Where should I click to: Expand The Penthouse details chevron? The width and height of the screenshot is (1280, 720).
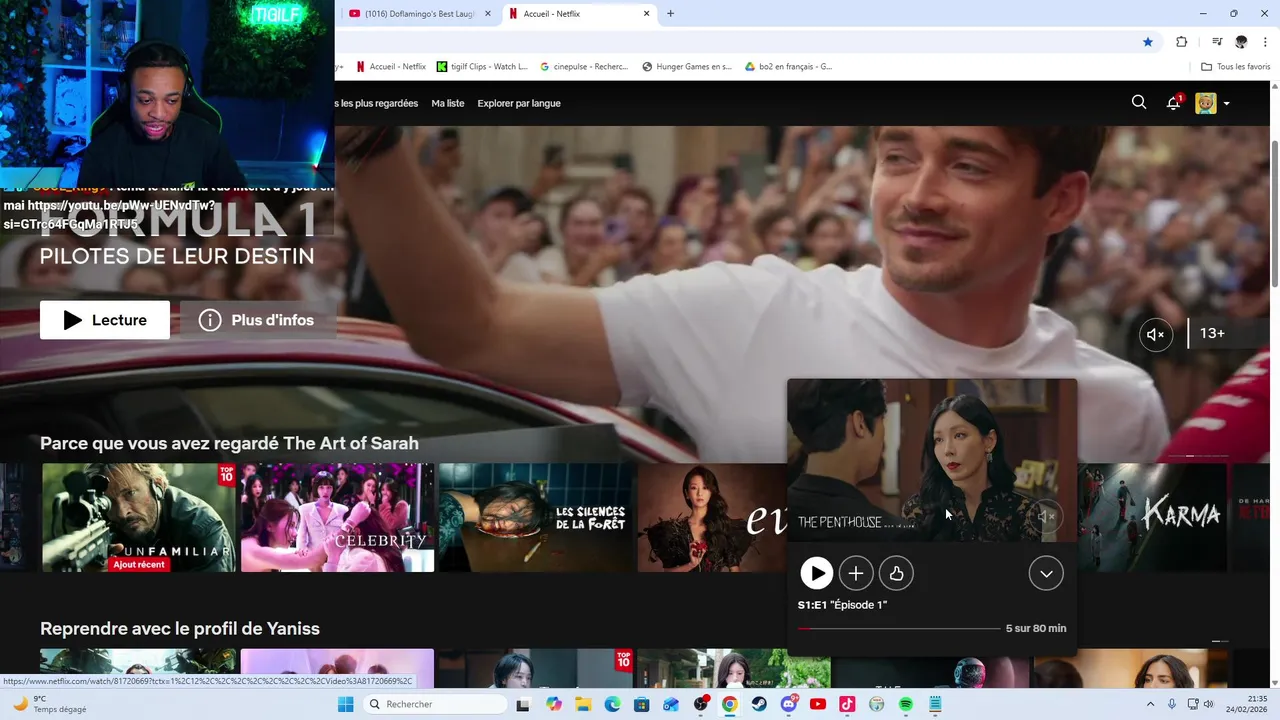pos(1046,573)
